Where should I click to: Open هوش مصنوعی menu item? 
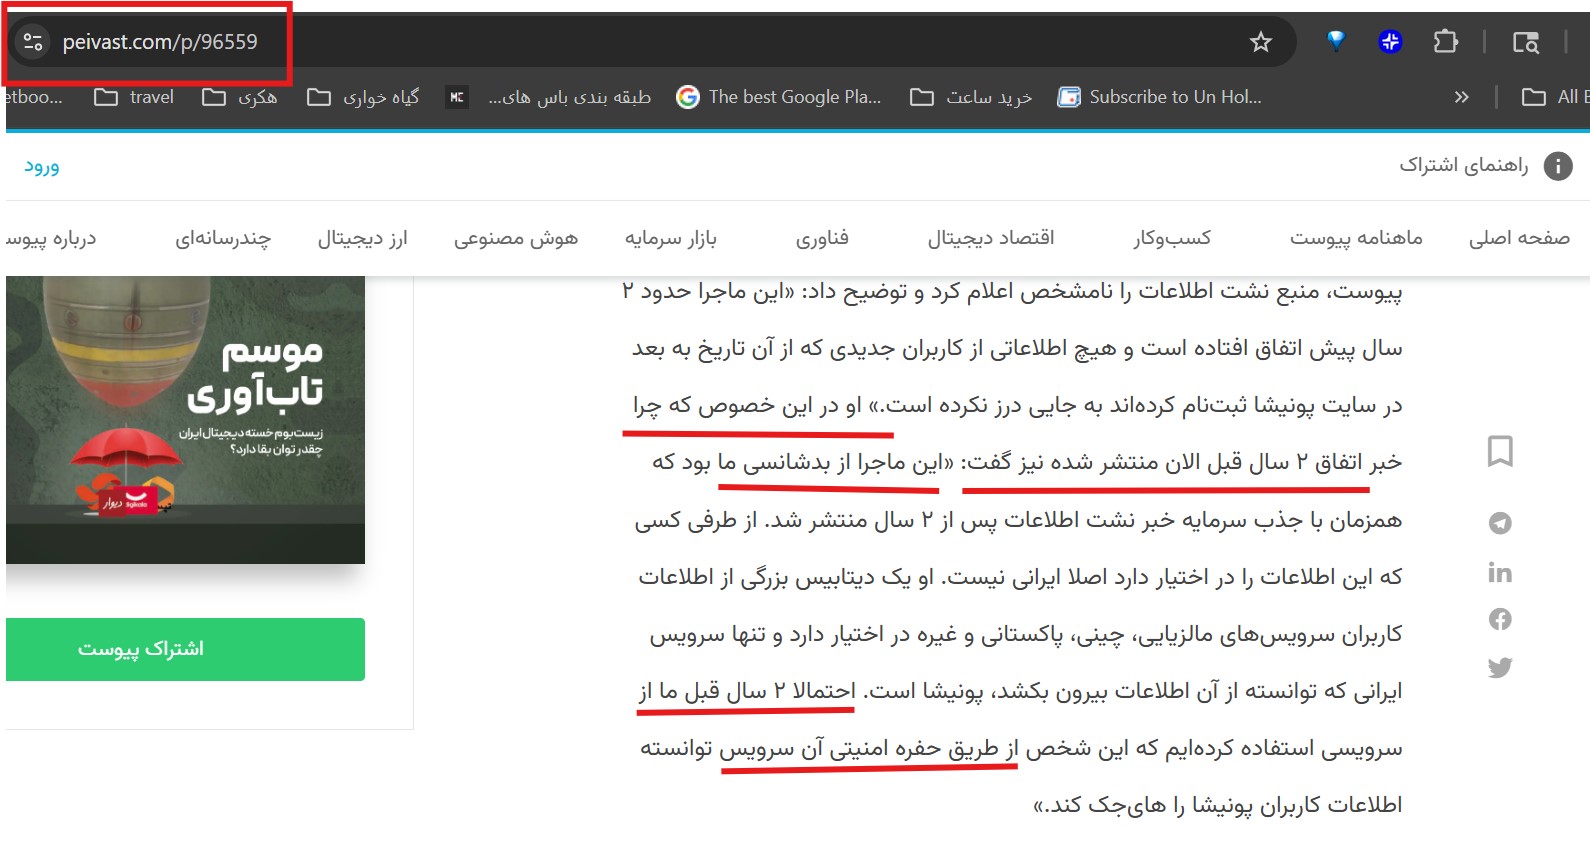(516, 238)
